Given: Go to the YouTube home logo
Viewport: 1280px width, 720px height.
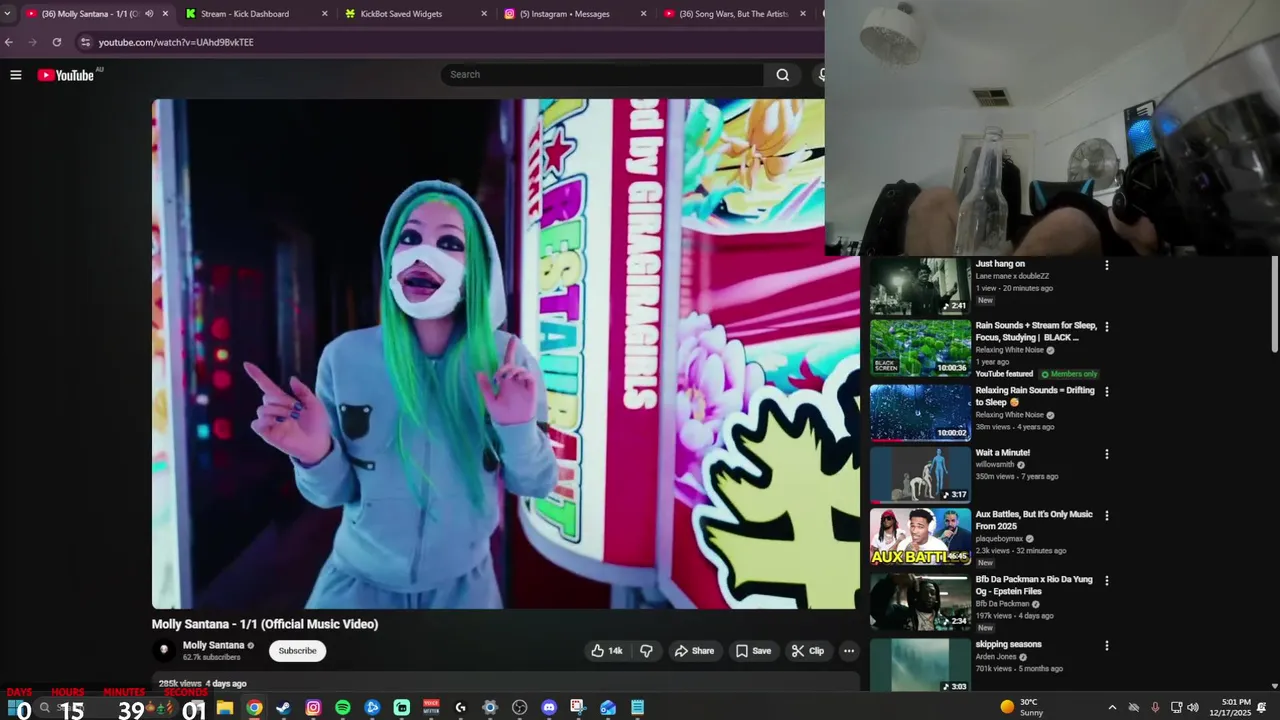Looking at the screenshot, I should coord(66,75).
